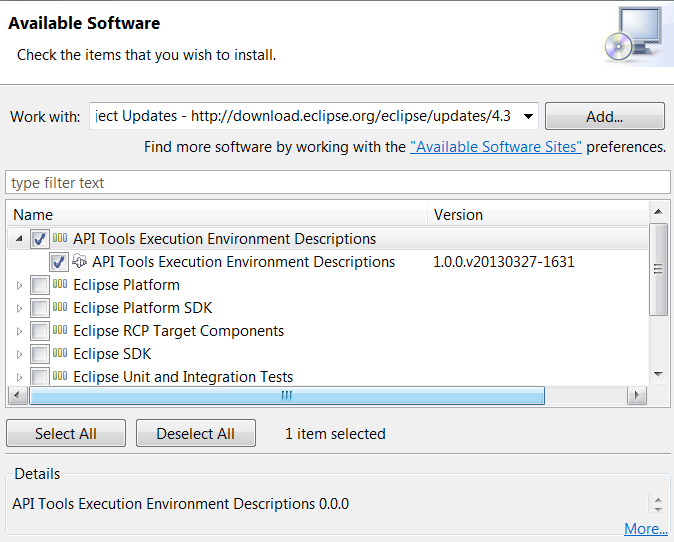Image resolution: width=674 pixels, height=542 pixels.
Task: Click version 1.0.0.v20130327-1631 cell
Action: click(504, 262)
